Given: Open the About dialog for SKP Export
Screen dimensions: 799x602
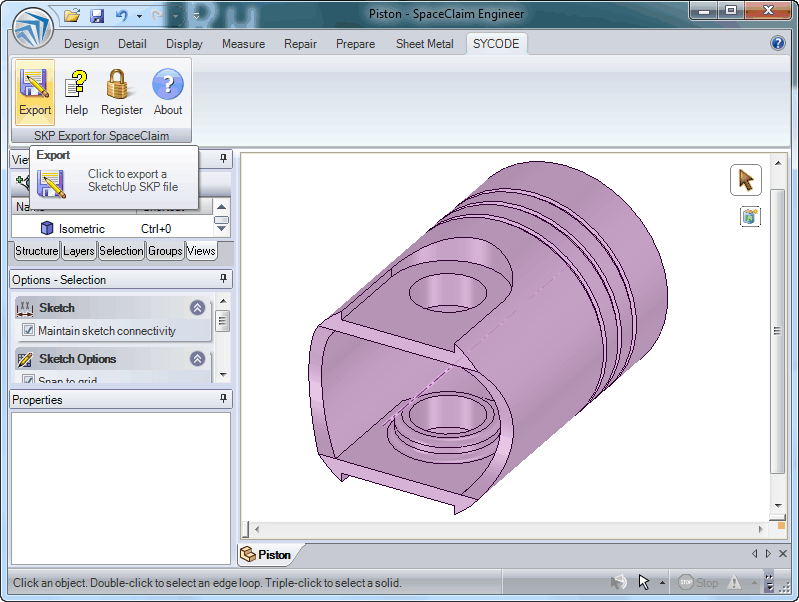Looking at the screenshot, I should click(168, 92).
